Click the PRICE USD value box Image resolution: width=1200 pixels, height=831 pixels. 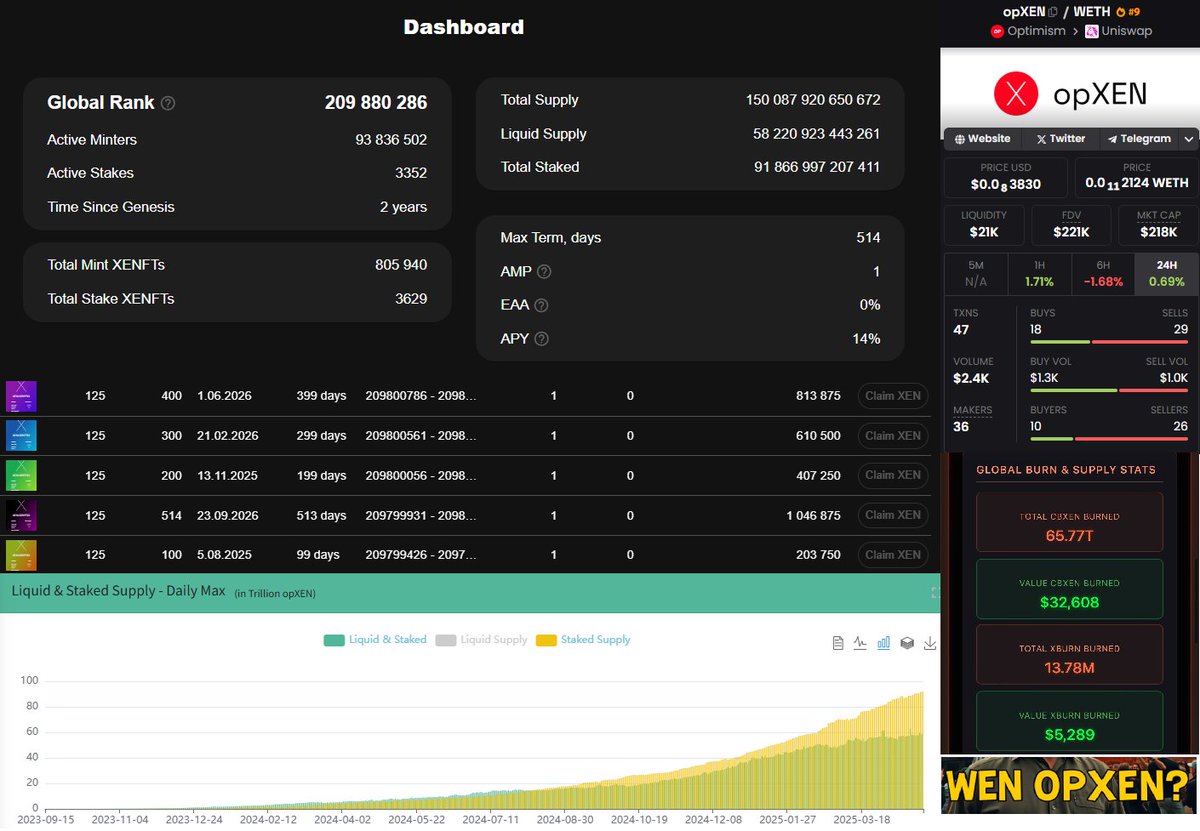point(1006,177)
